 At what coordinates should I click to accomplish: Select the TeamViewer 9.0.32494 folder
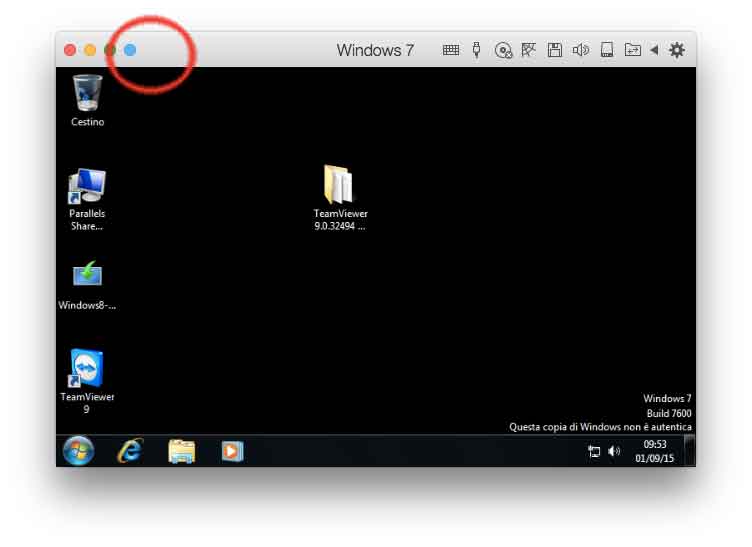click(340, 198)
